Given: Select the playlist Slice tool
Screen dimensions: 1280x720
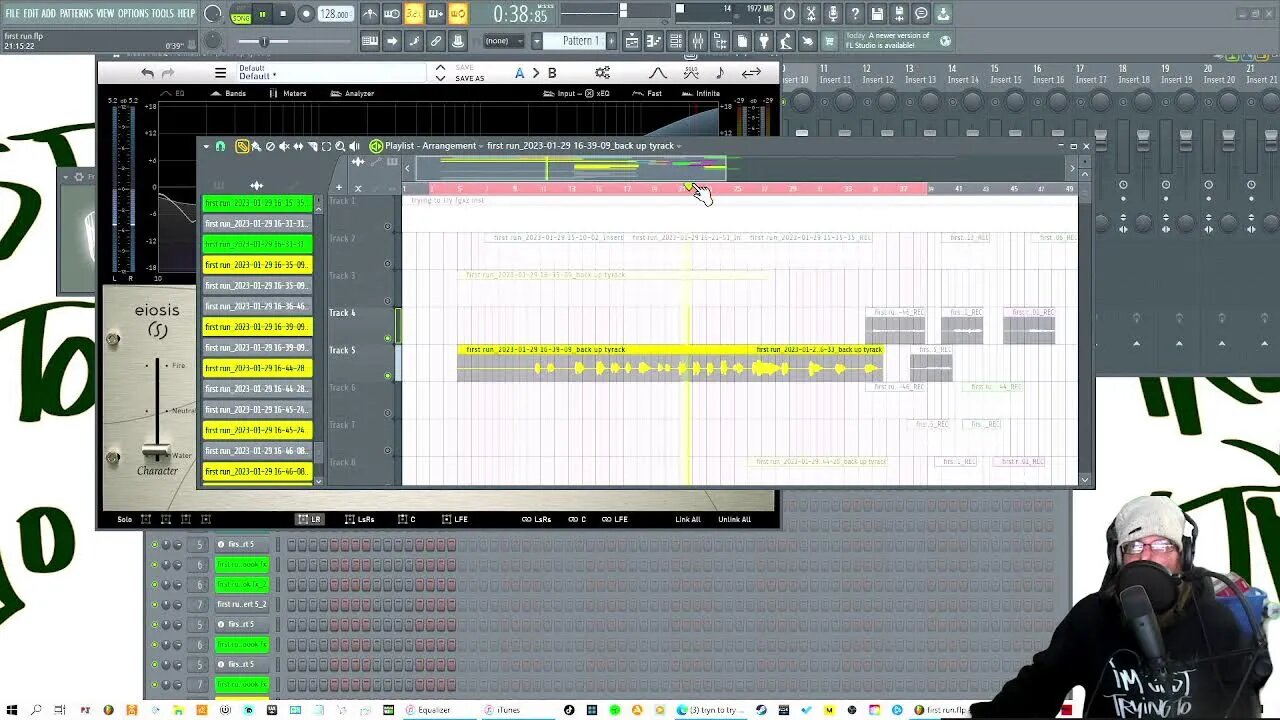Looking at the screenshot, I should [312, 146].
